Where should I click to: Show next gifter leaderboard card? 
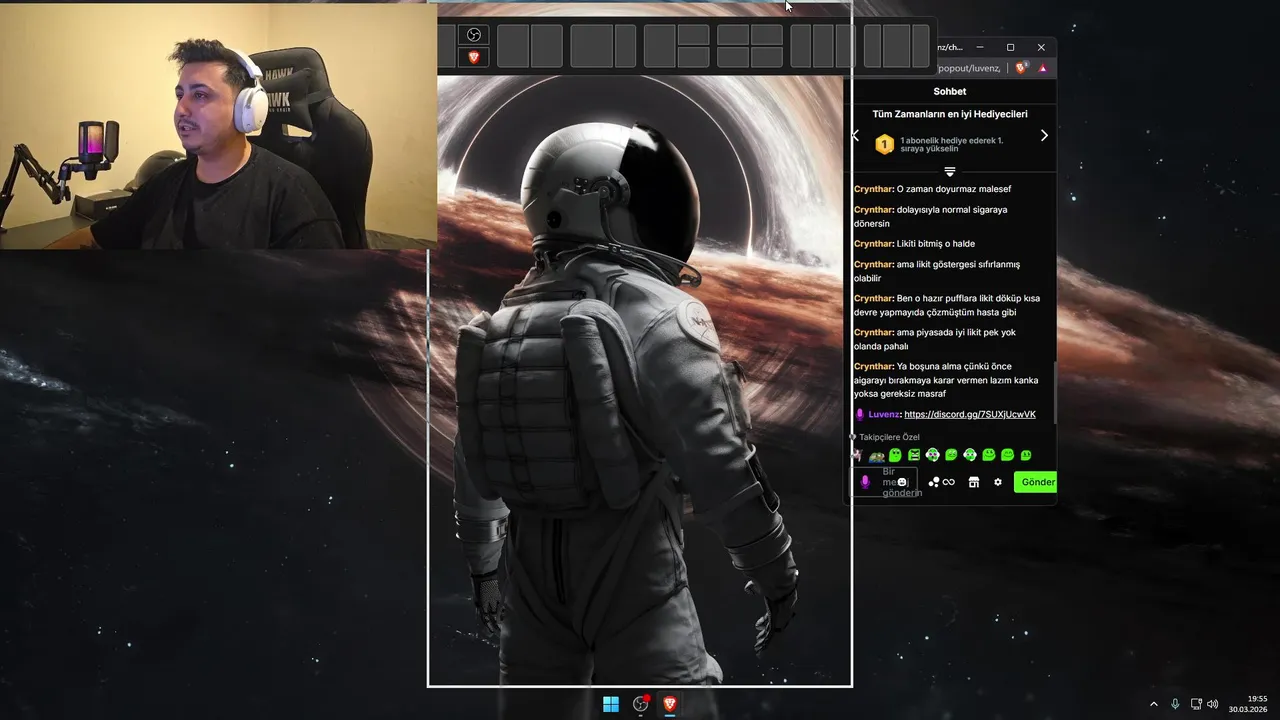pyautogui.click(x=1044, y=135)
